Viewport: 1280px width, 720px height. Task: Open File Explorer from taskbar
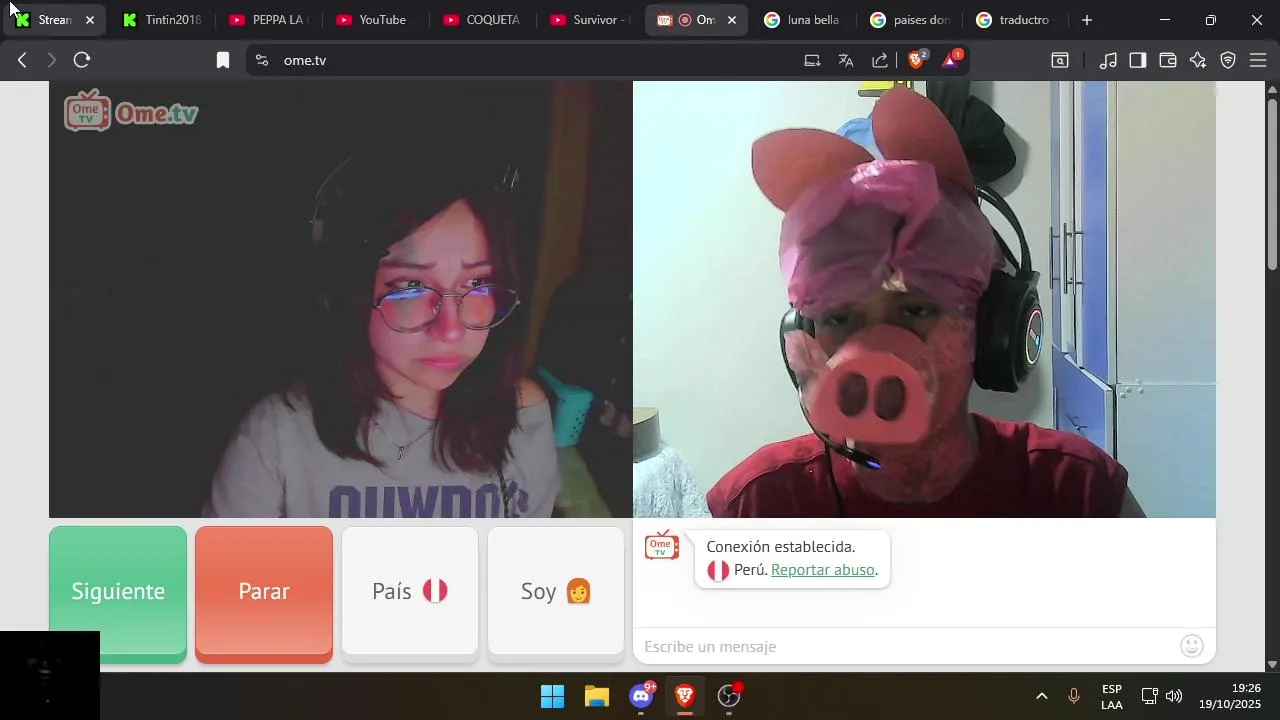click(597, 696)
